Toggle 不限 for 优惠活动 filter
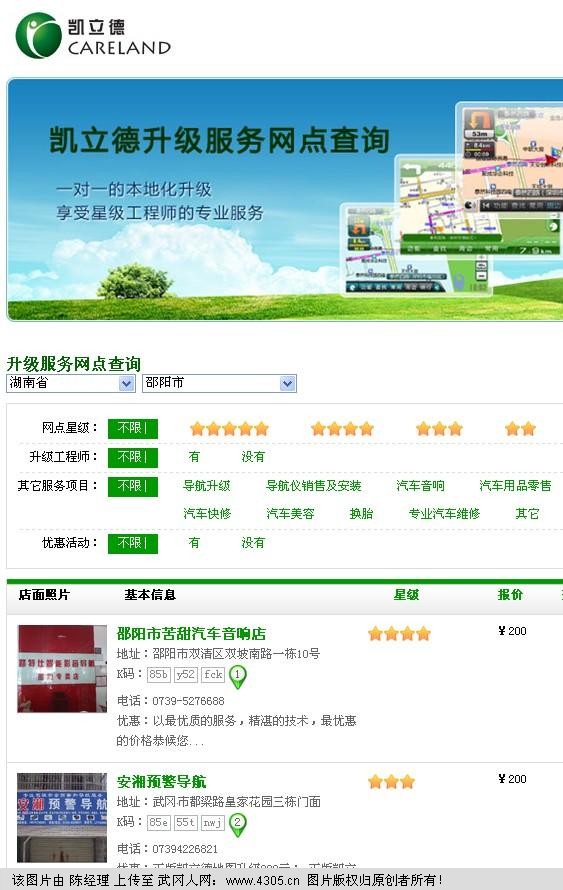 click(133, 544)
